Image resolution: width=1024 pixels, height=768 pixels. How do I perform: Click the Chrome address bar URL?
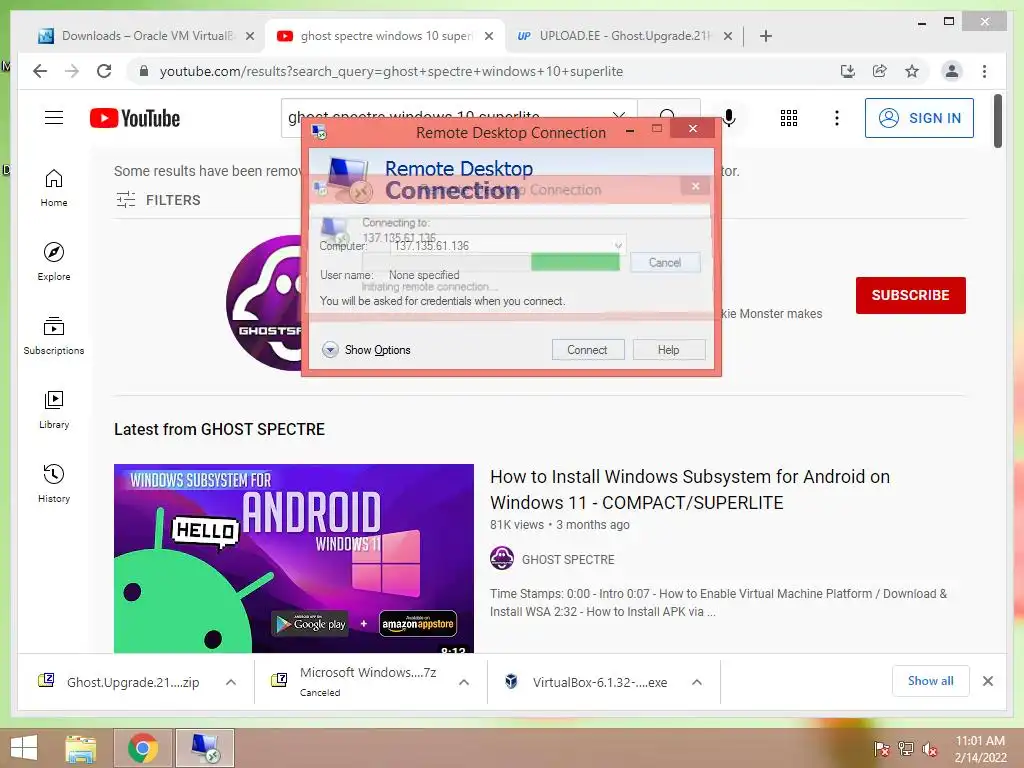click(391, 71)
